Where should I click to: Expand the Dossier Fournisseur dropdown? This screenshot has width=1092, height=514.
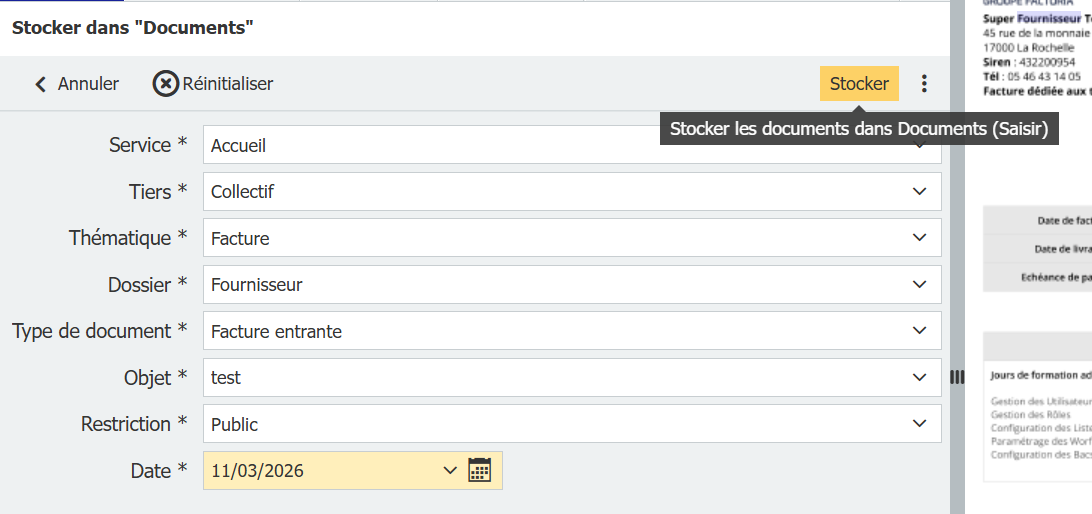(920, 284)
